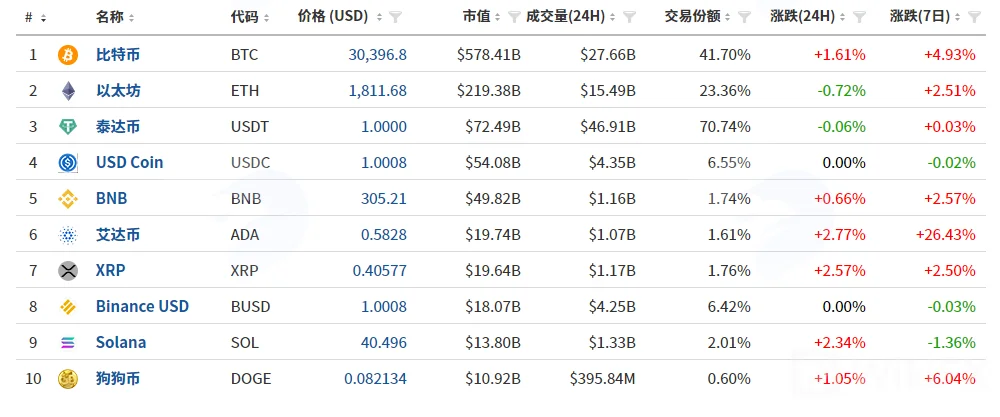Click 7-day change value +26.43%
Viewport: 1000px width, 417px height.
click(946, 235)
